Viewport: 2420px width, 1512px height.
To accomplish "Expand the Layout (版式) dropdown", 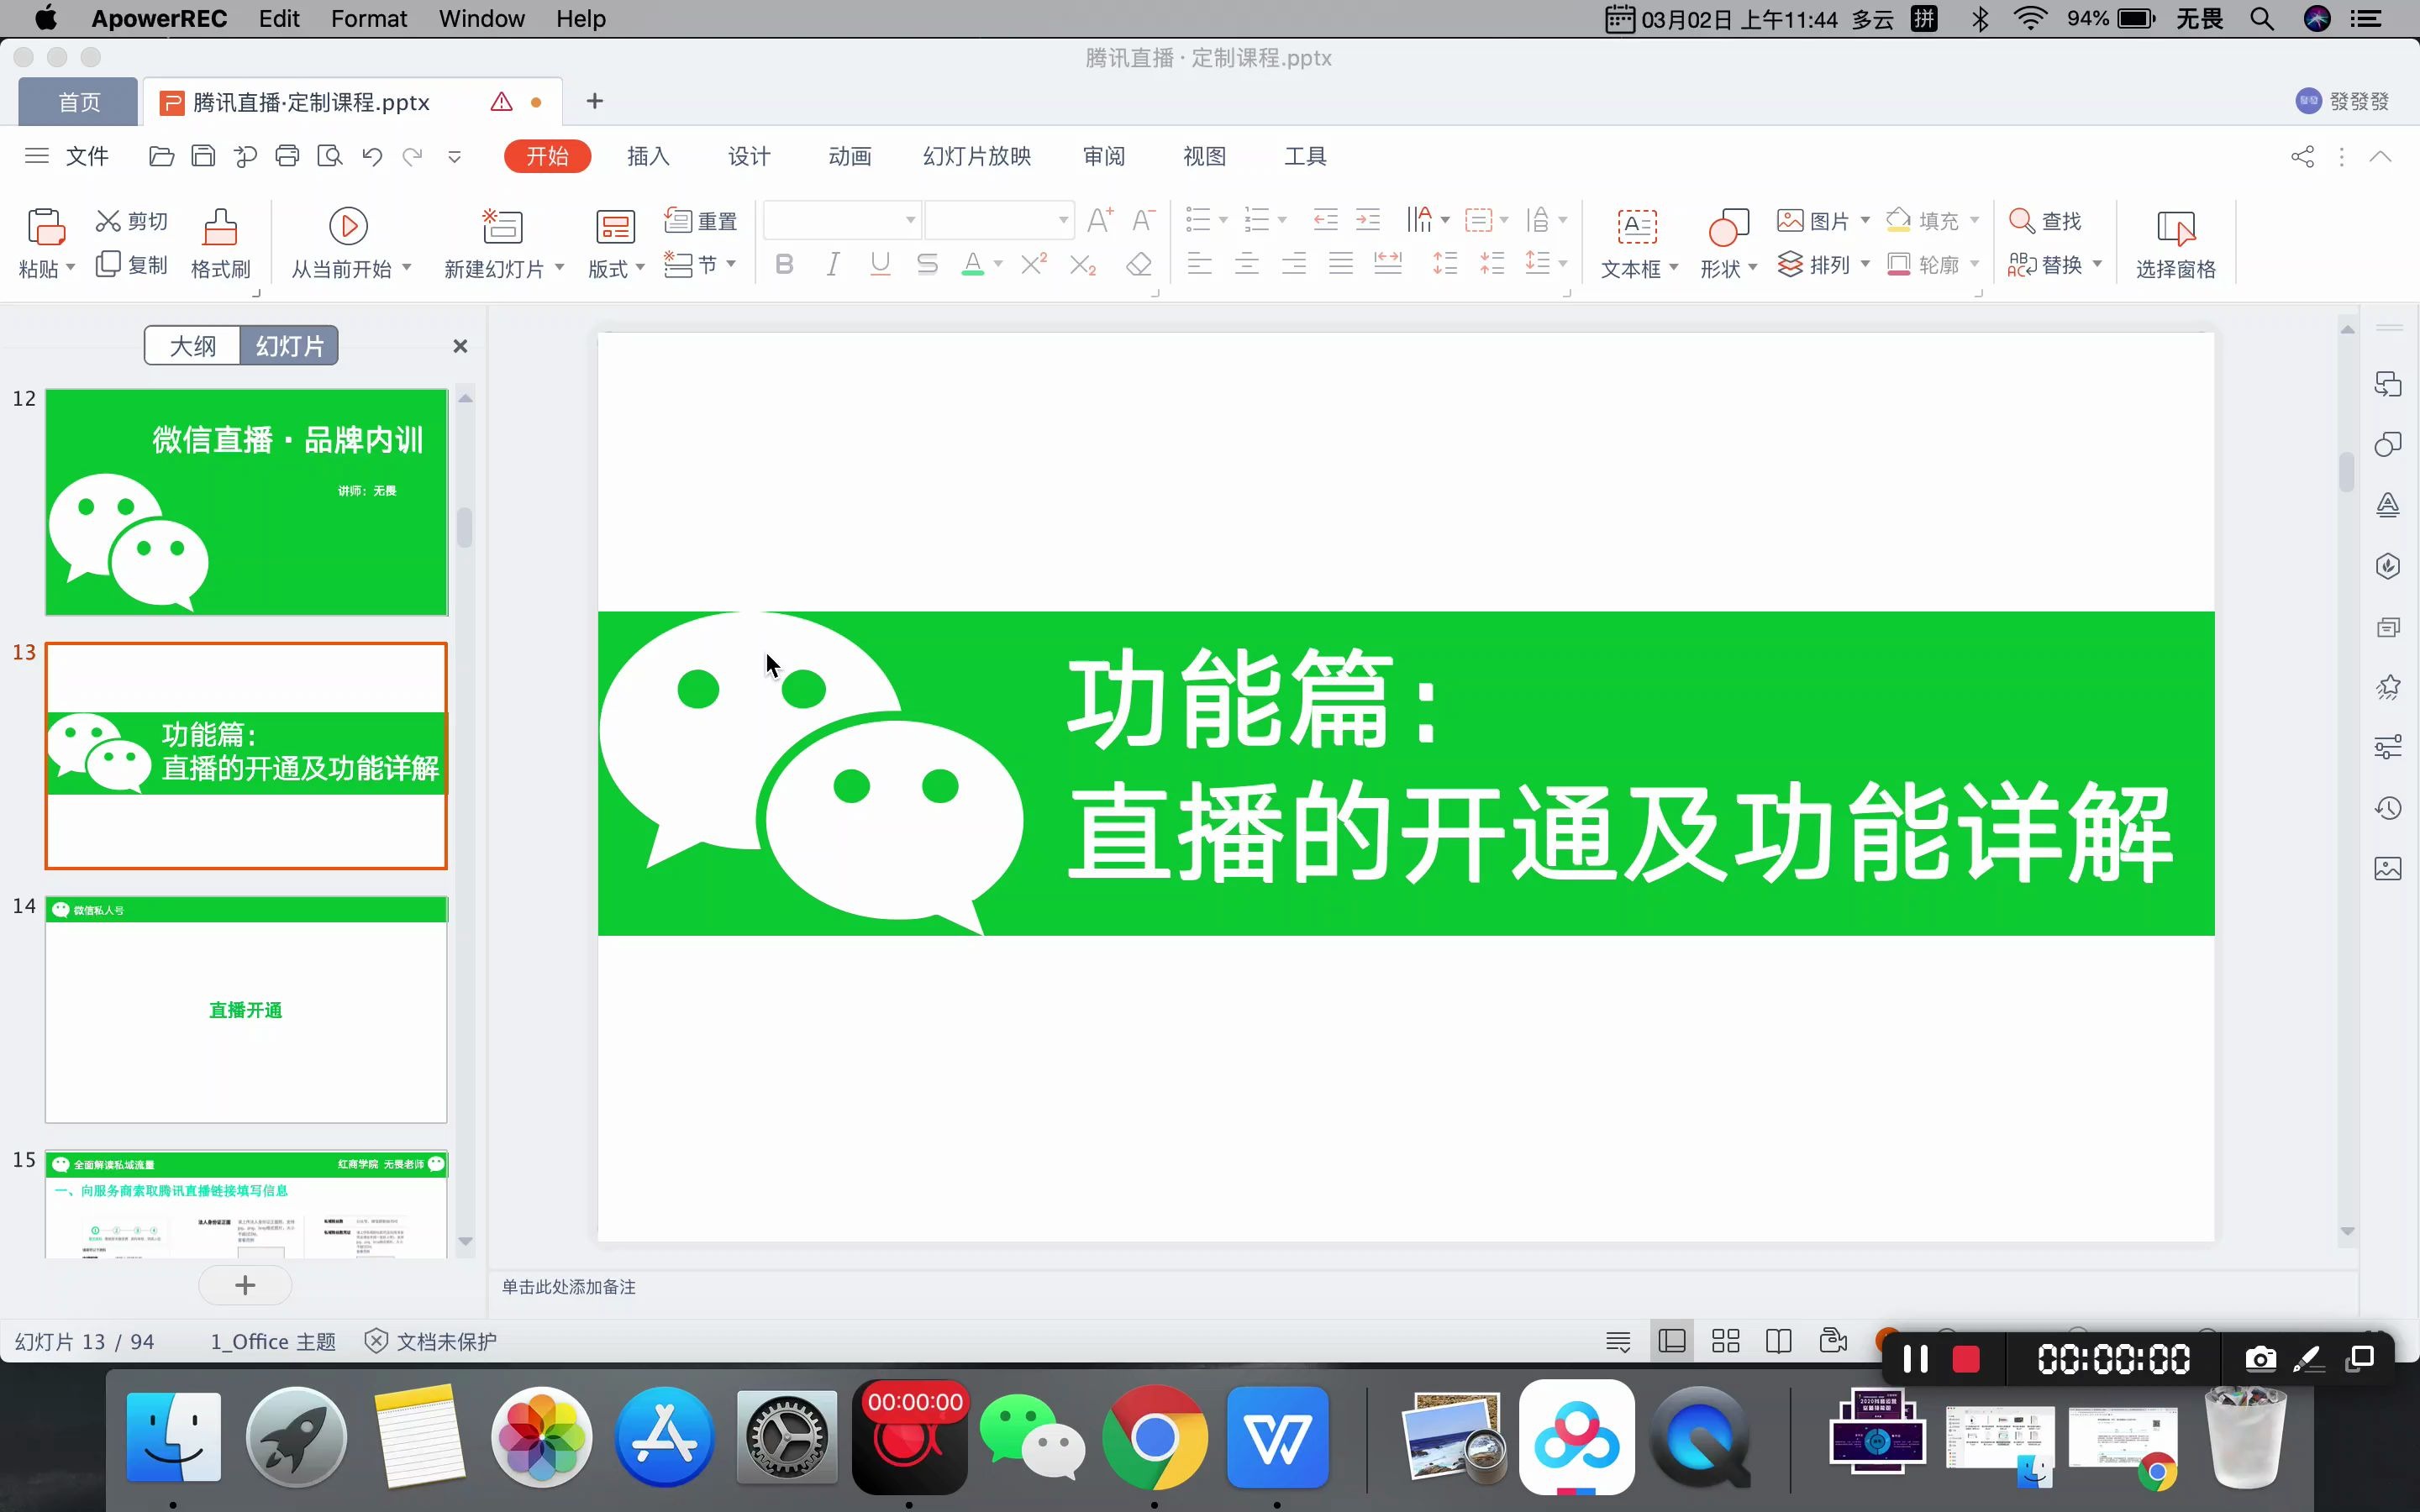I will pyautogui.click(x=640, y=268).
